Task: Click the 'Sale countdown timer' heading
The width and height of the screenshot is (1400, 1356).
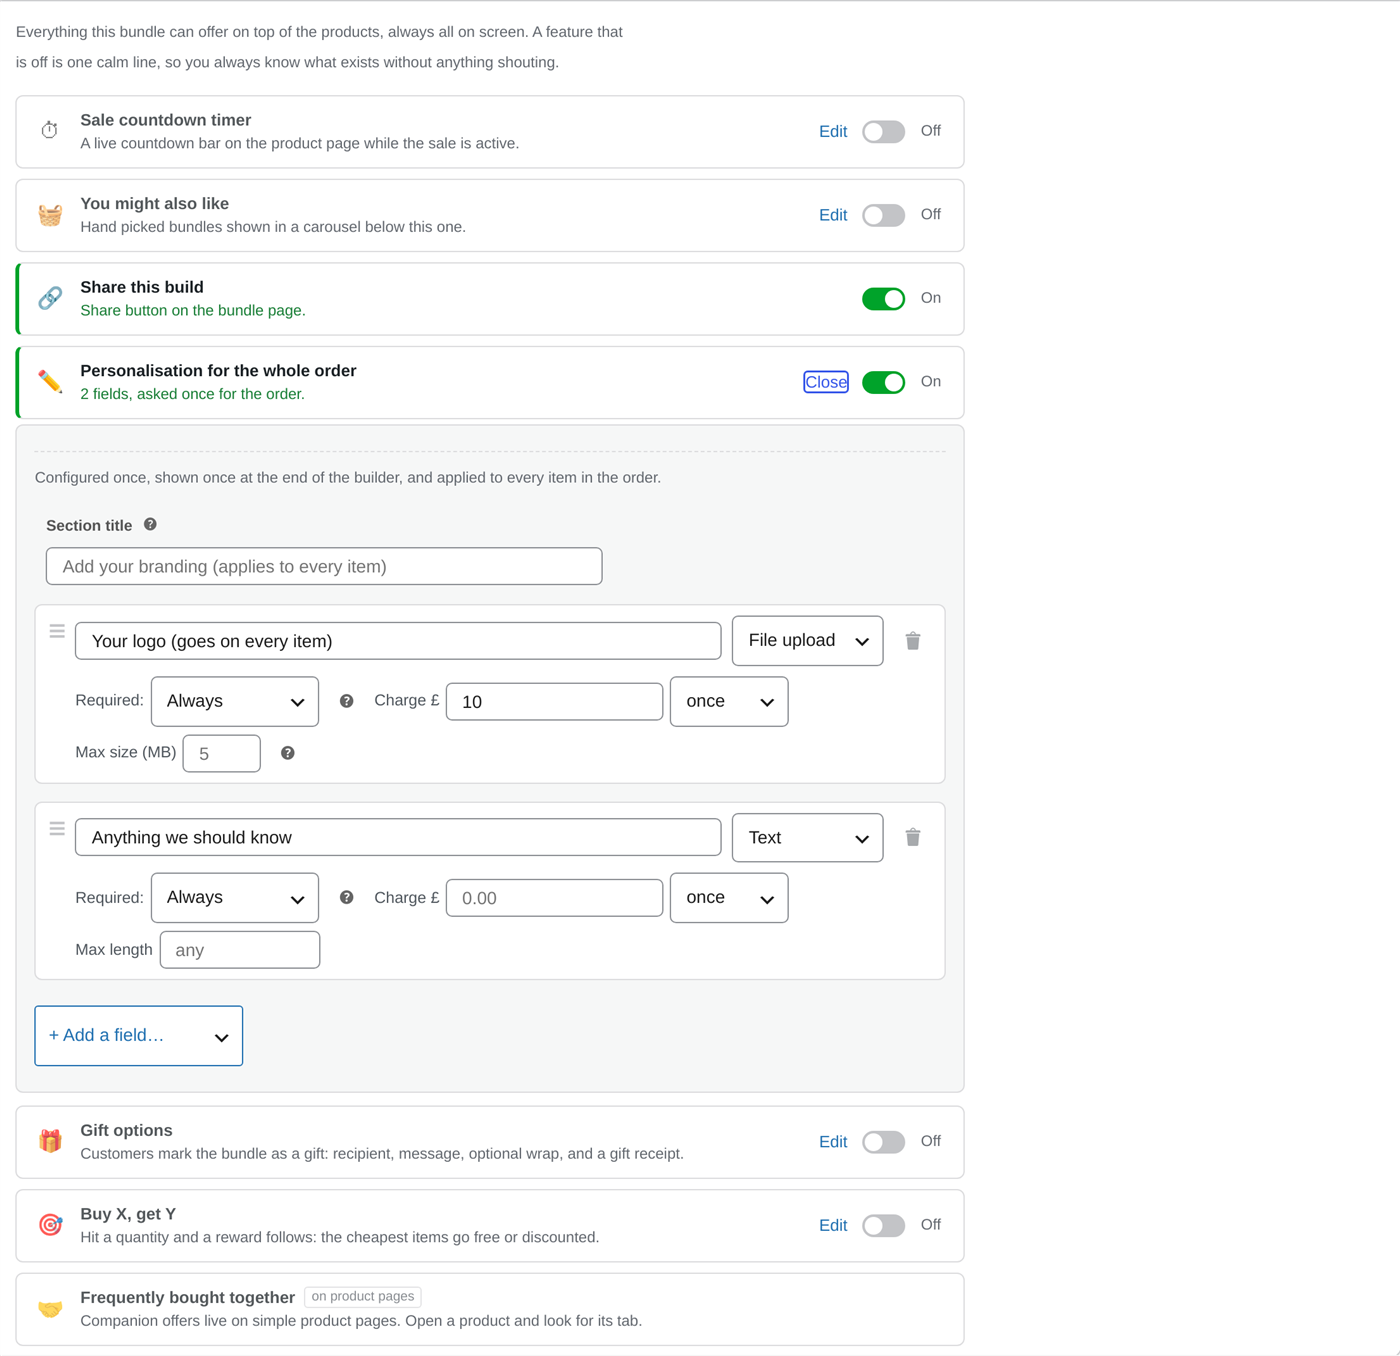Action: pyautogui.click(x=166, y=120)
